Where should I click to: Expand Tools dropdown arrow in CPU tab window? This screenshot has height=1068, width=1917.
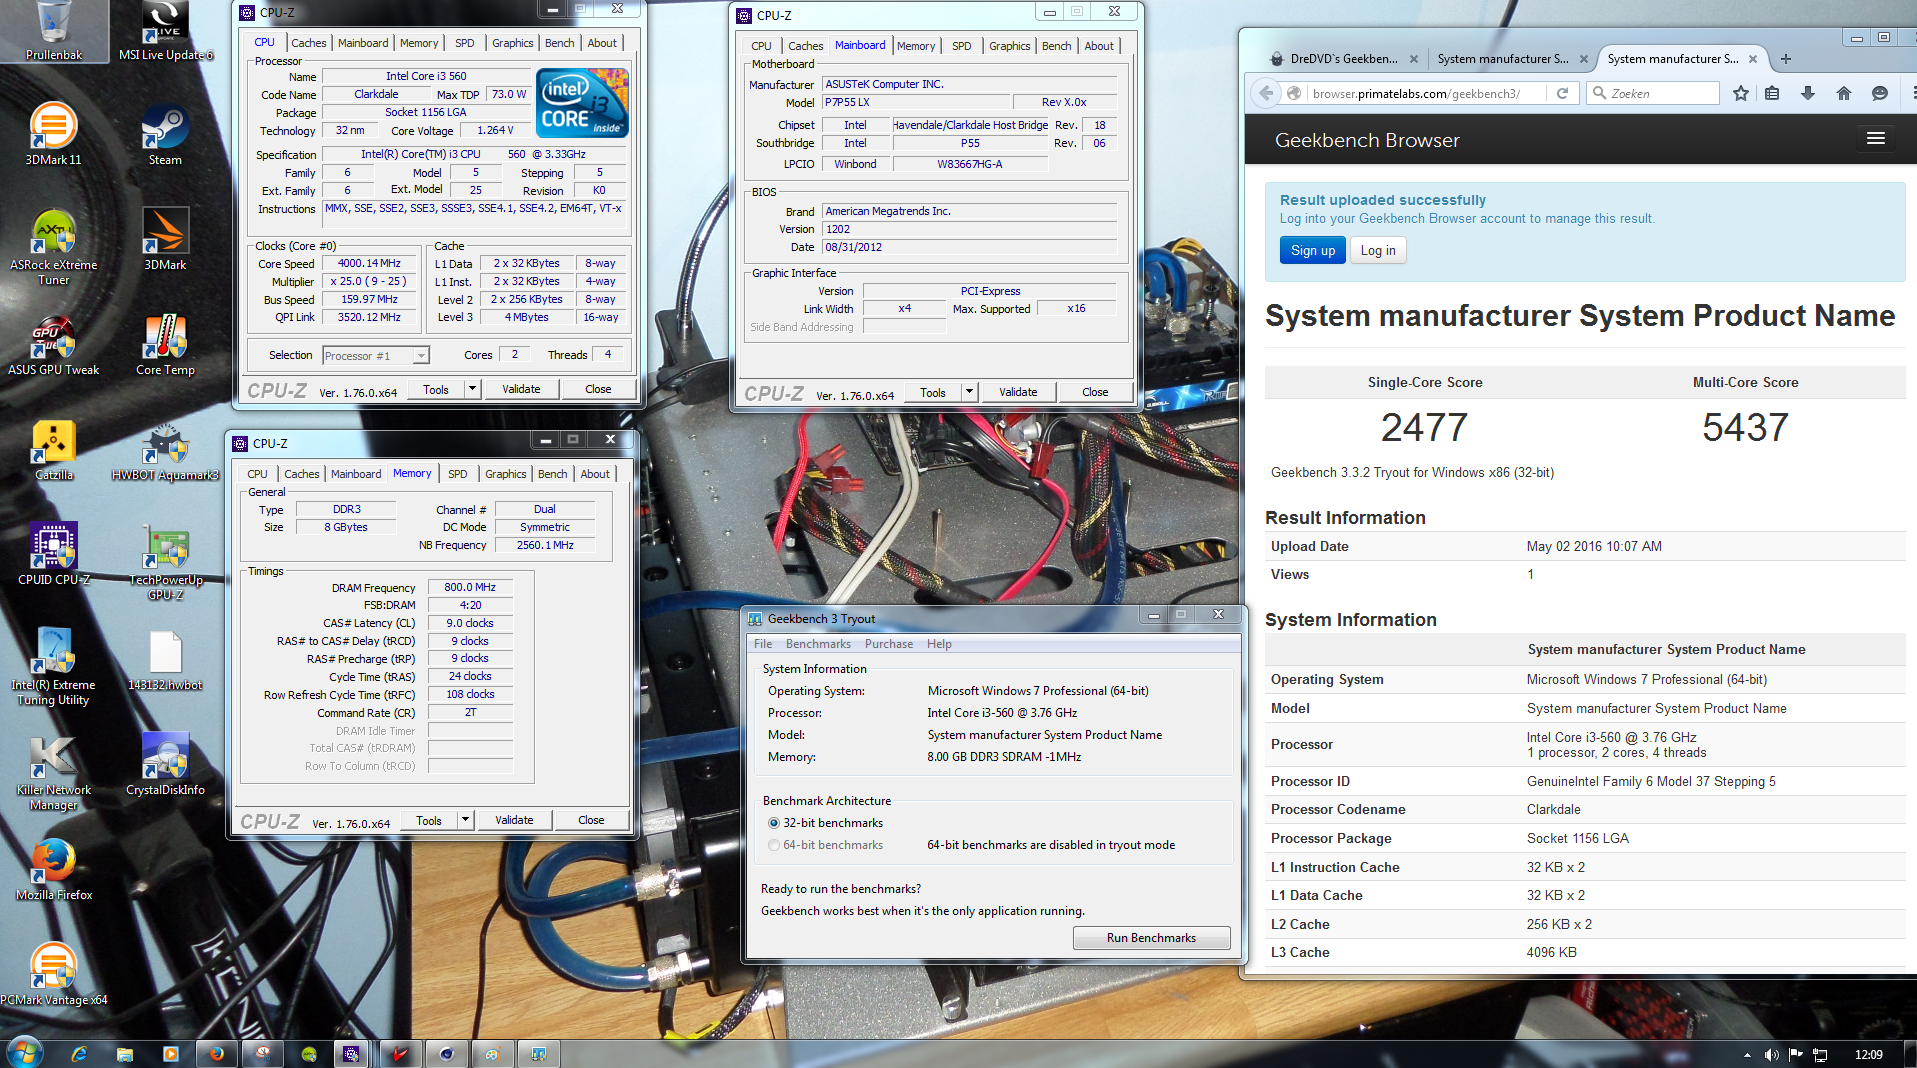click(472, 389)
